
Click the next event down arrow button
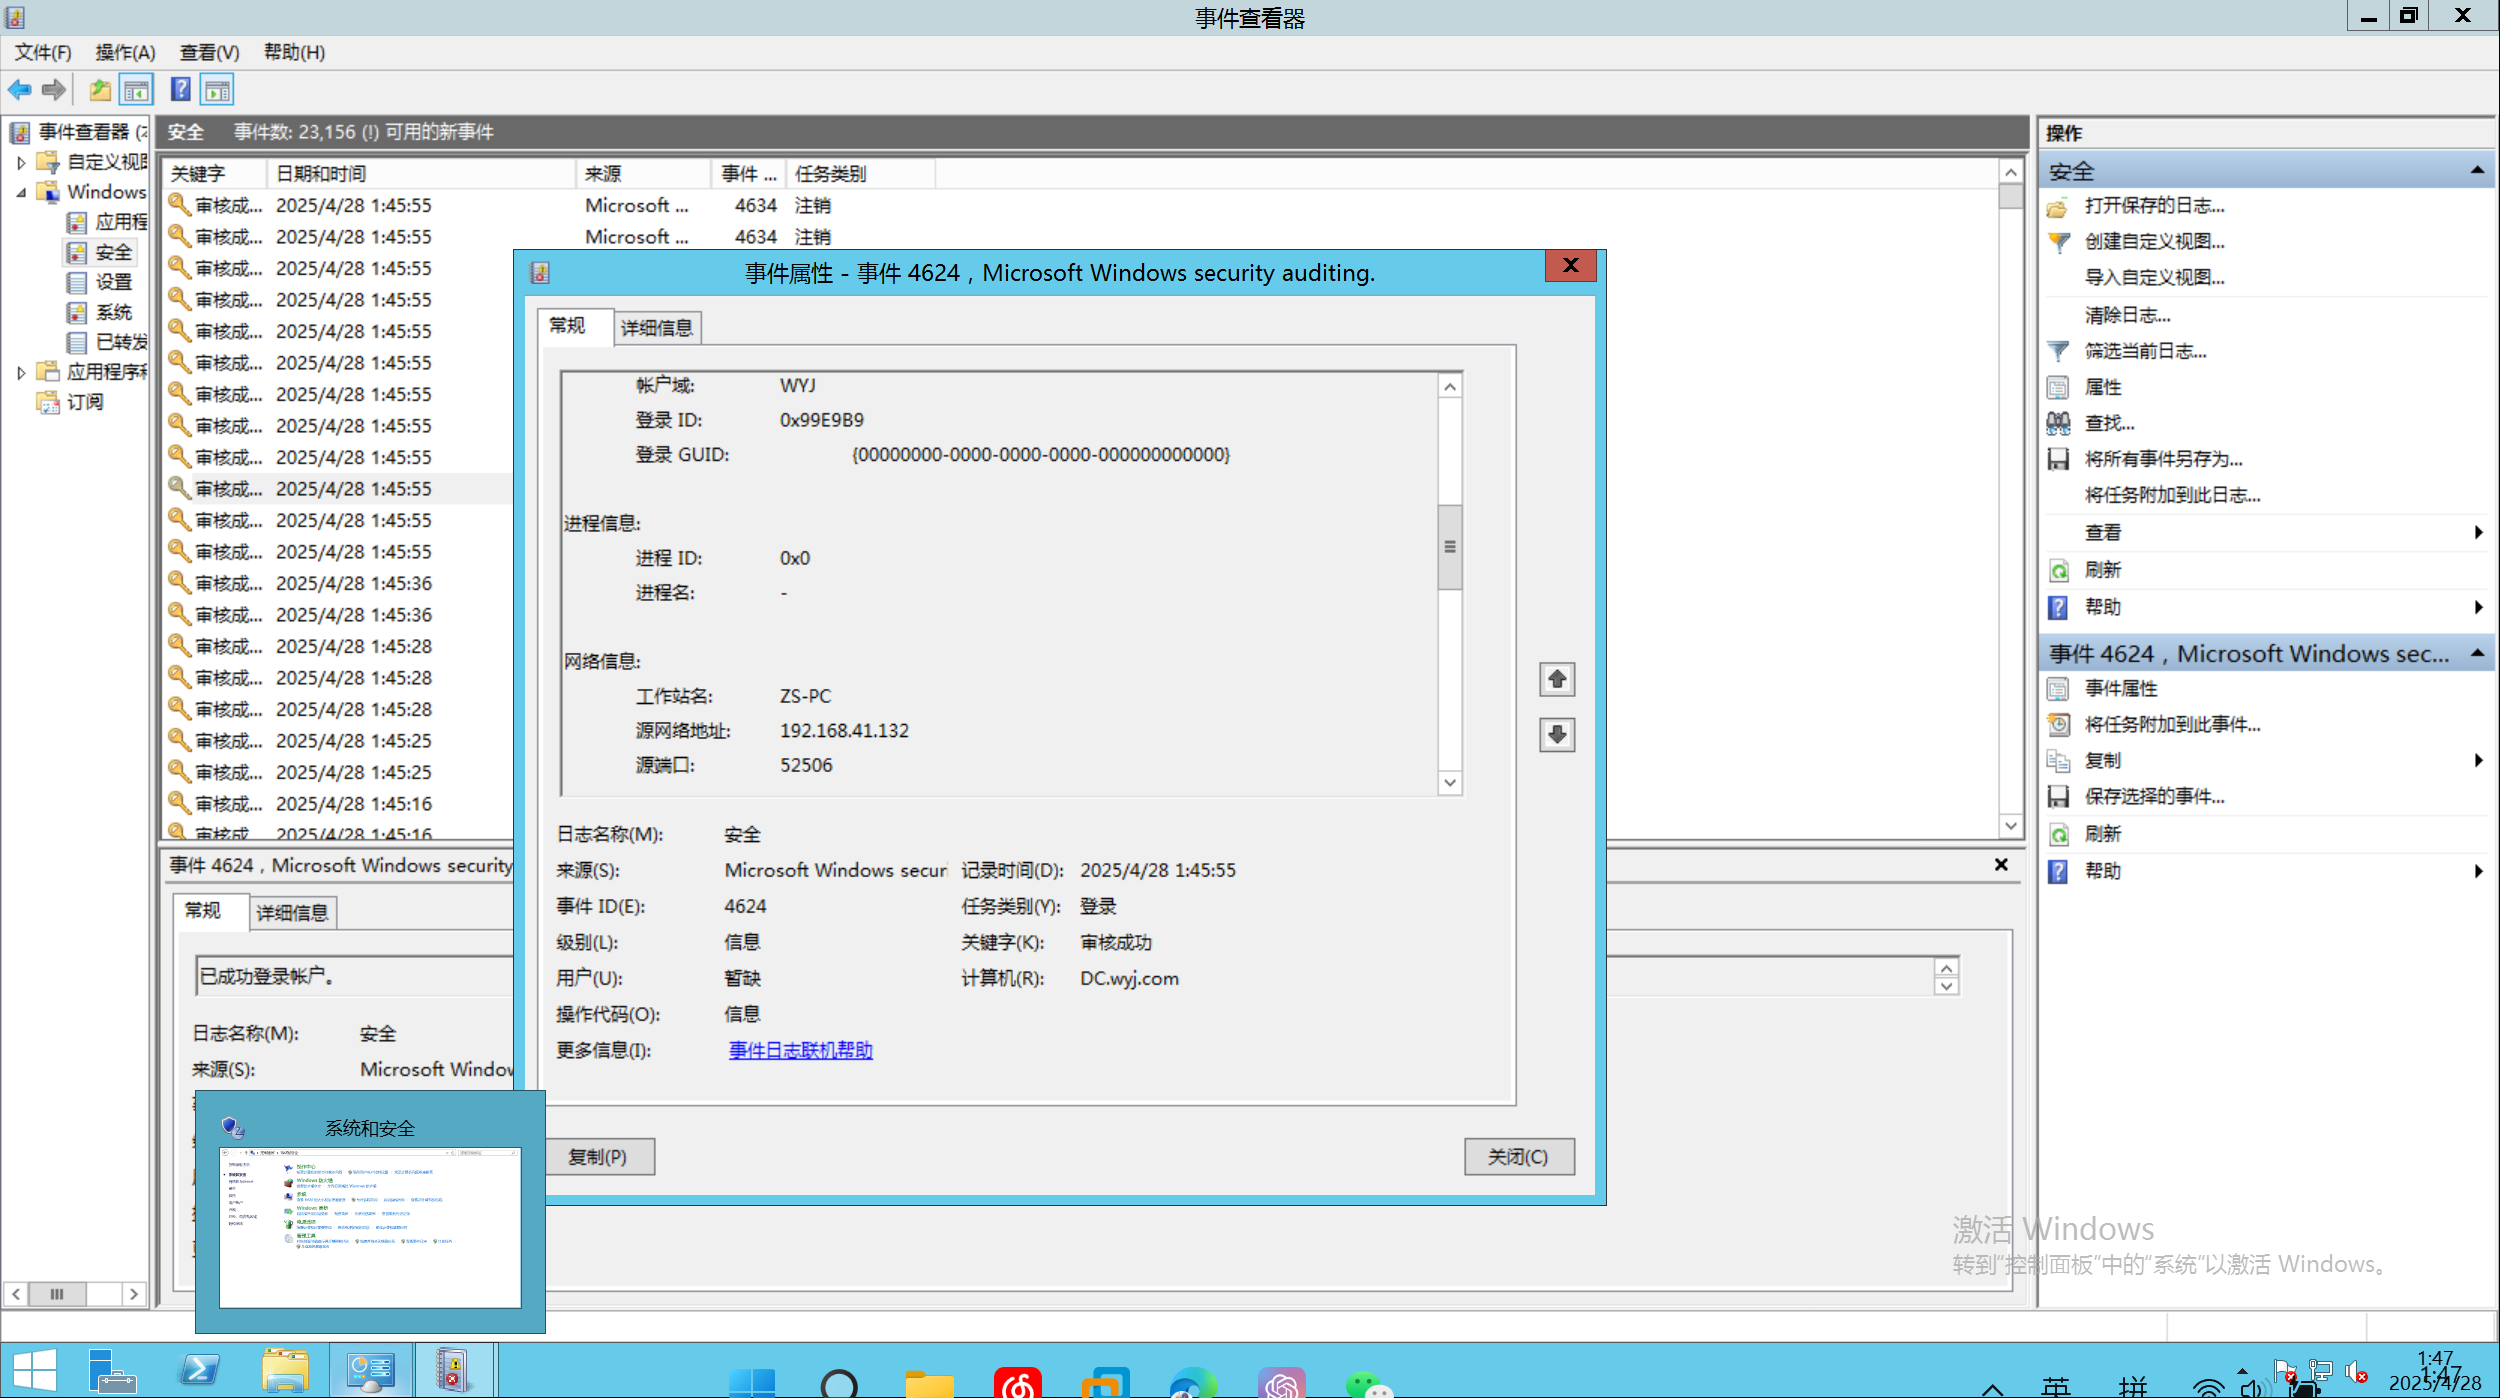click(1556, 735)
